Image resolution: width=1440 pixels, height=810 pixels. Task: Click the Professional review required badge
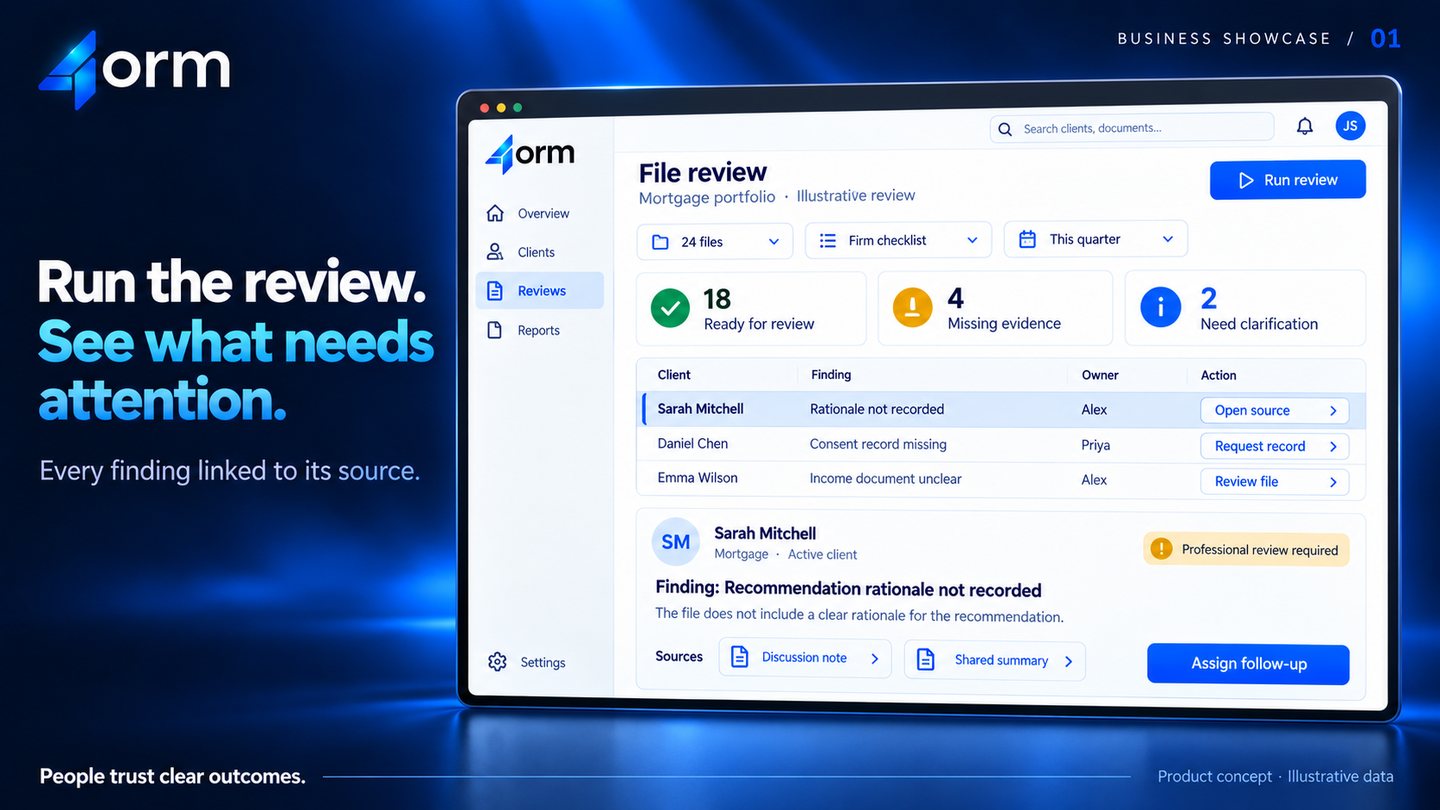pyautogui.click(x=1246, y=549)
